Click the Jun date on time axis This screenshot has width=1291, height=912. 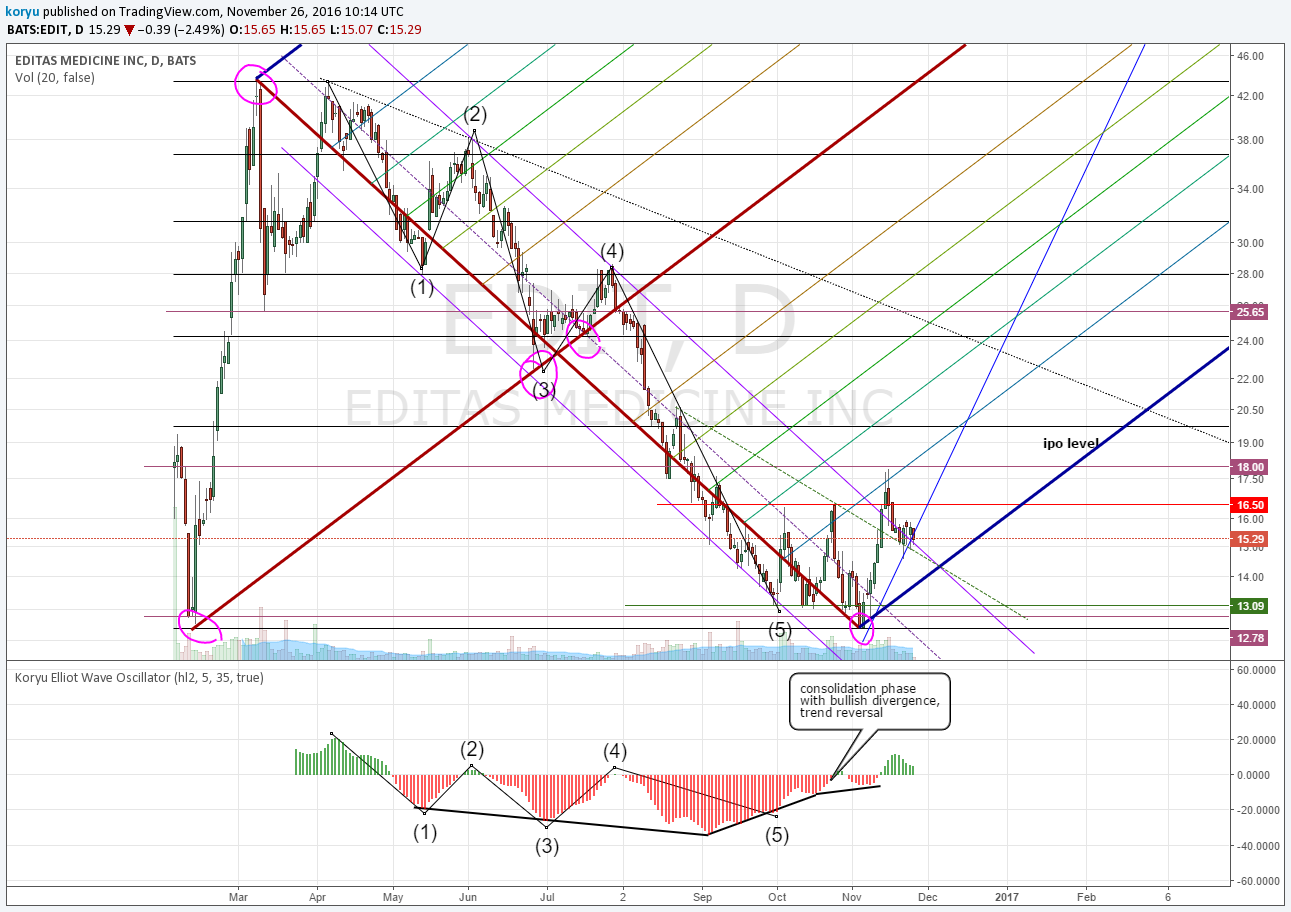click(x=469, y=899)
